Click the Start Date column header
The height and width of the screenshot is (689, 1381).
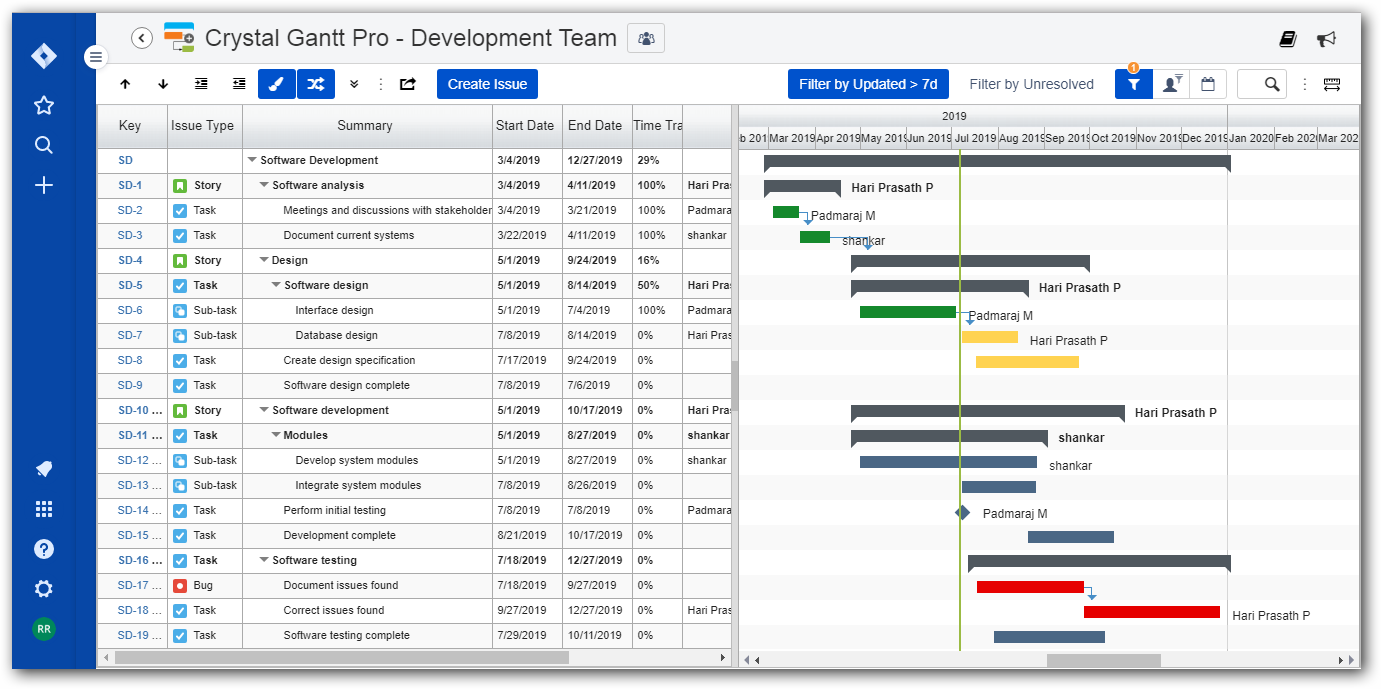(x=527, y=126)
